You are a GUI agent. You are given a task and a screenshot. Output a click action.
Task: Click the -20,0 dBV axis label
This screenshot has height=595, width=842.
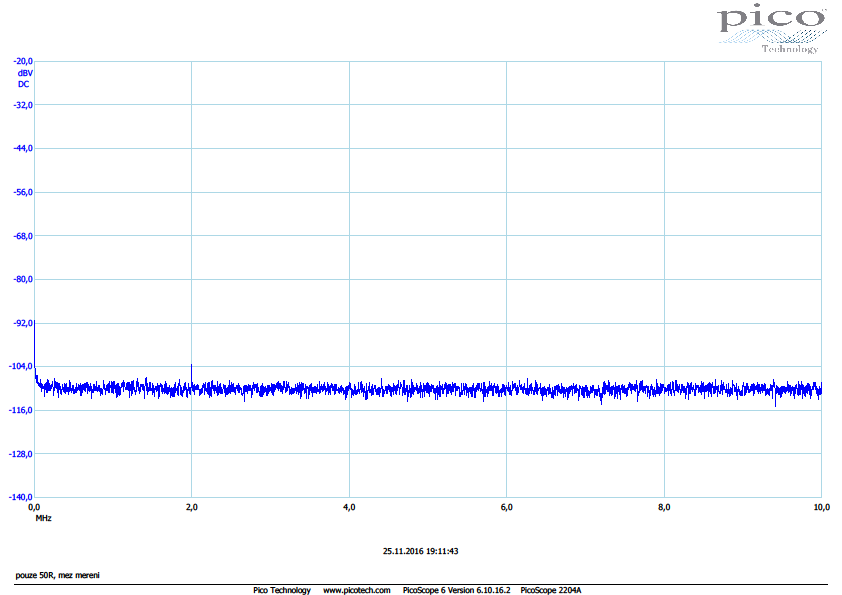[23, 61]
